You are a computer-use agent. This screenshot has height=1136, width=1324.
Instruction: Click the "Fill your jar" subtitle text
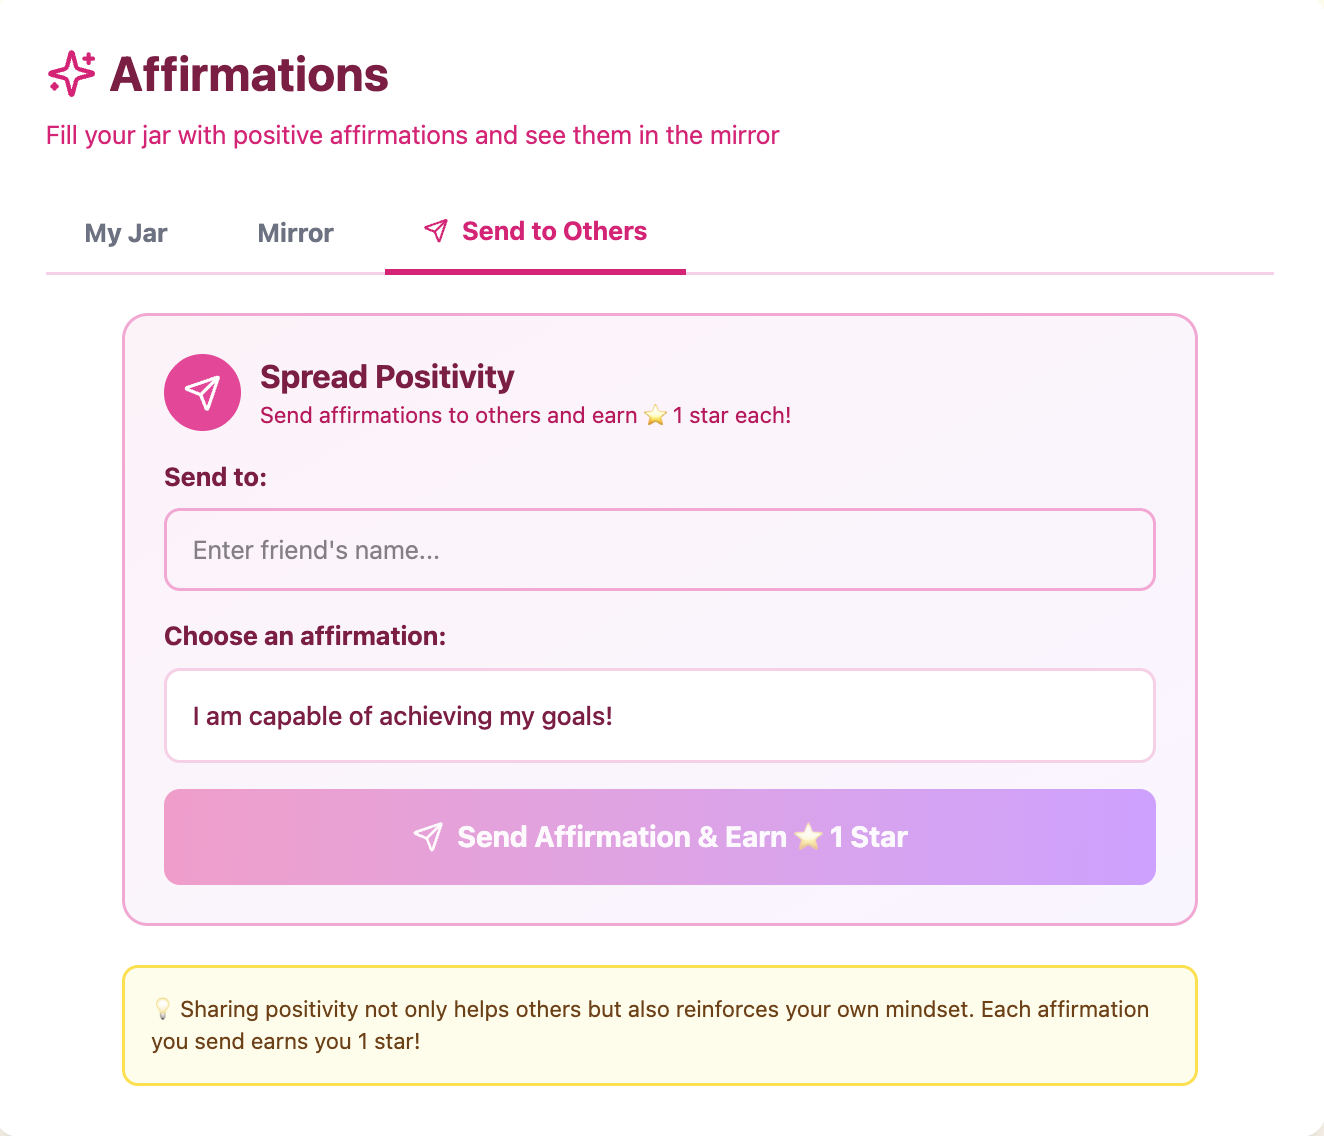coord(412,135)
